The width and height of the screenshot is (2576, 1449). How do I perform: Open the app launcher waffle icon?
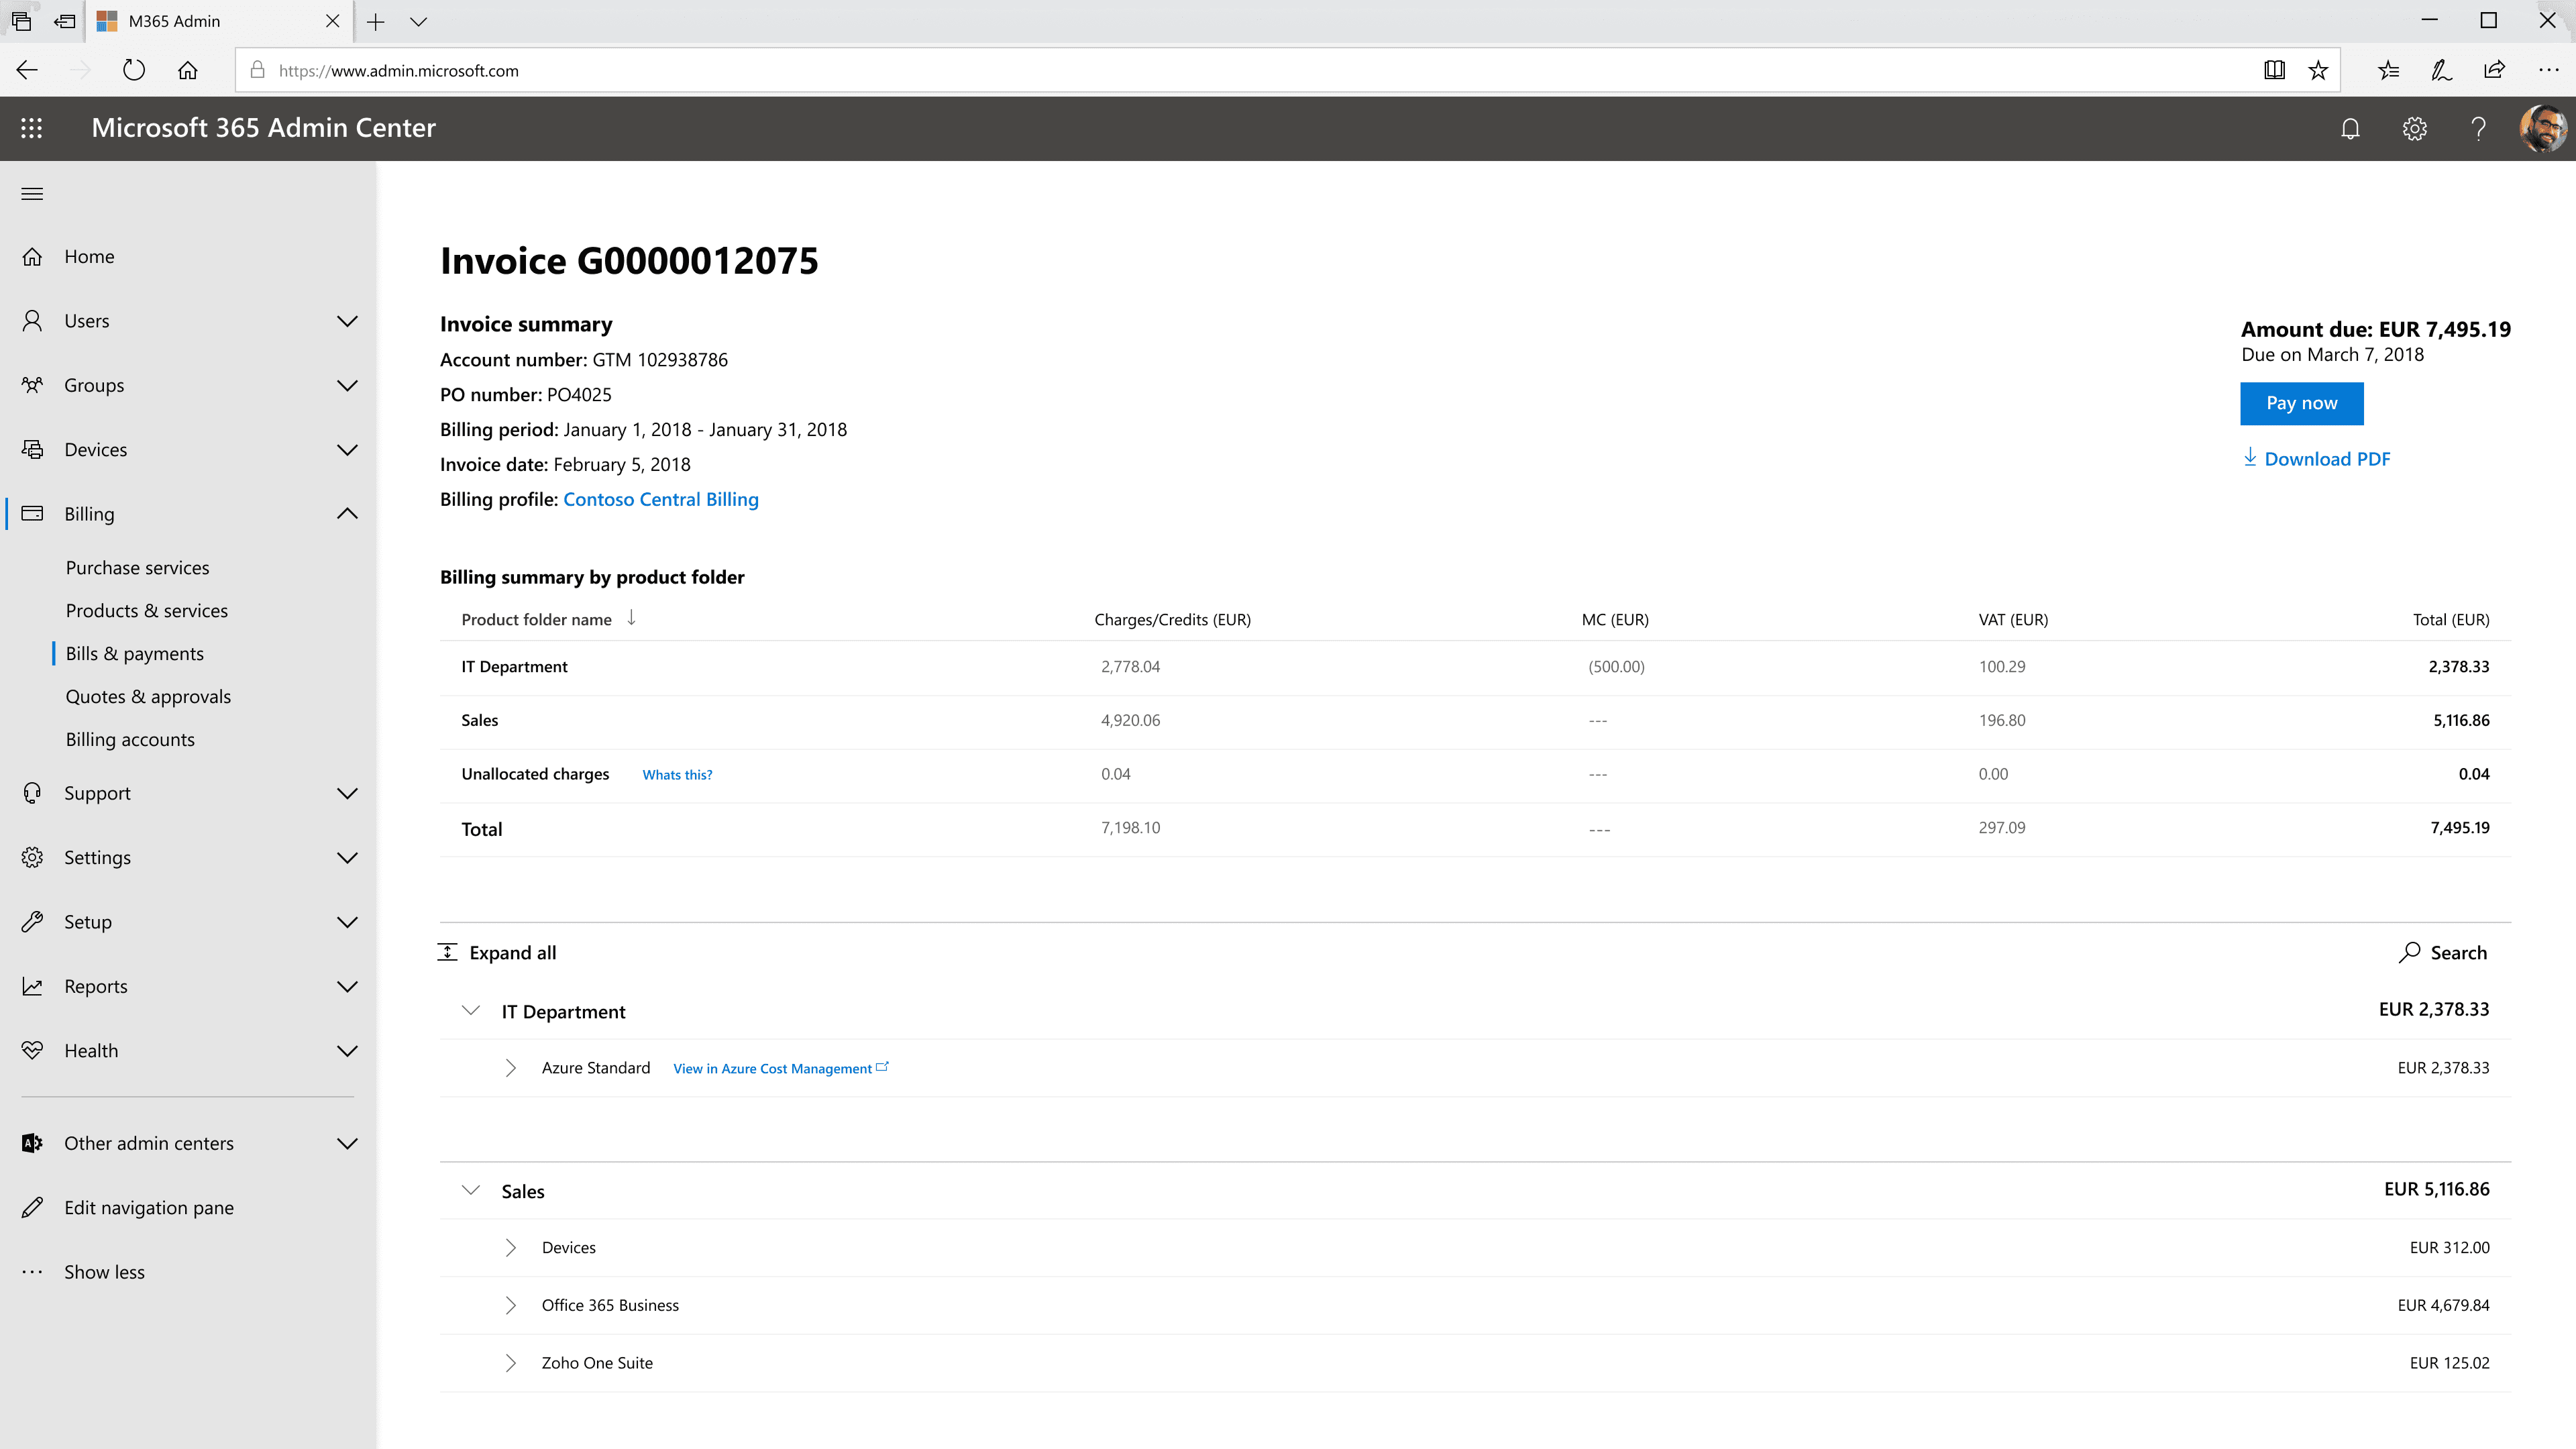[x=31, y=128]
